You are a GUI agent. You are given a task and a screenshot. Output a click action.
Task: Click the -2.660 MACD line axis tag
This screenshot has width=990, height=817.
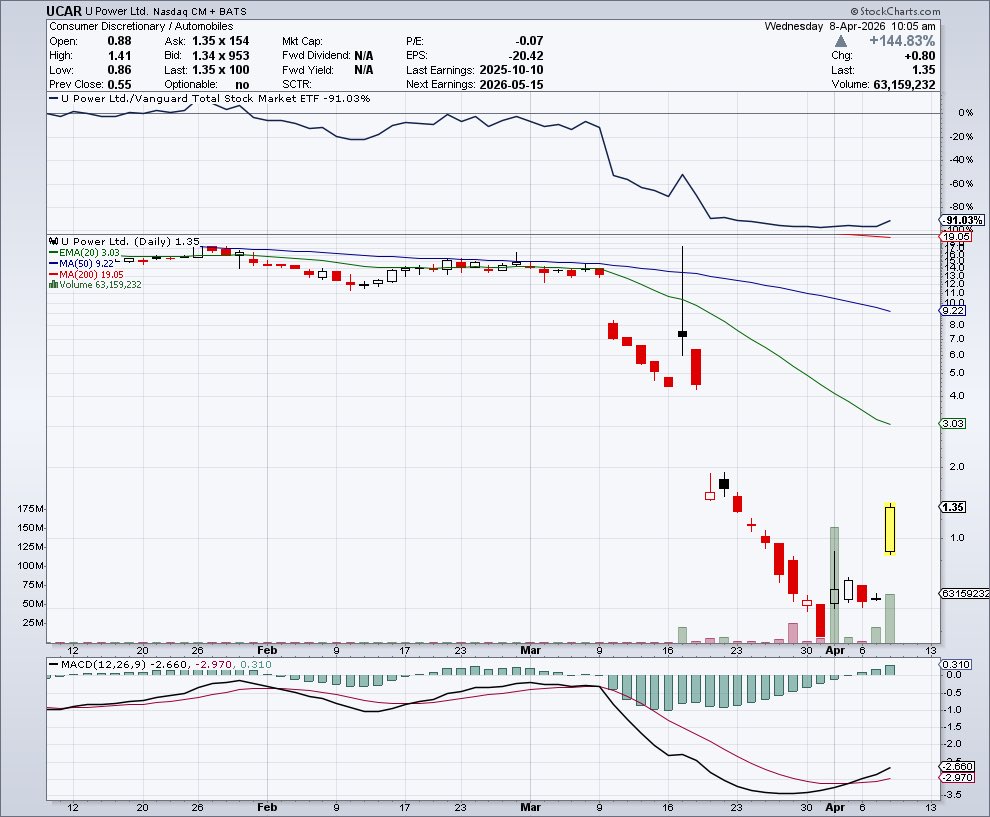coord(957,766)
